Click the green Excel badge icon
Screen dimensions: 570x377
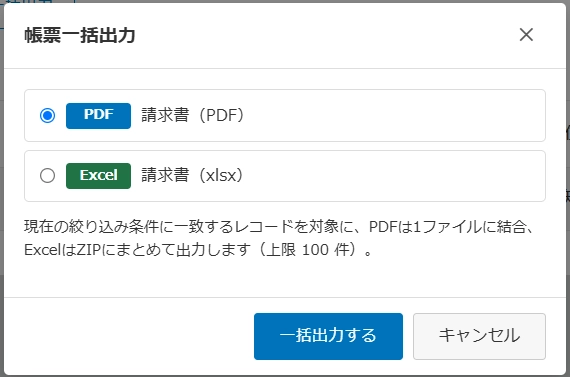click(98, 176)
